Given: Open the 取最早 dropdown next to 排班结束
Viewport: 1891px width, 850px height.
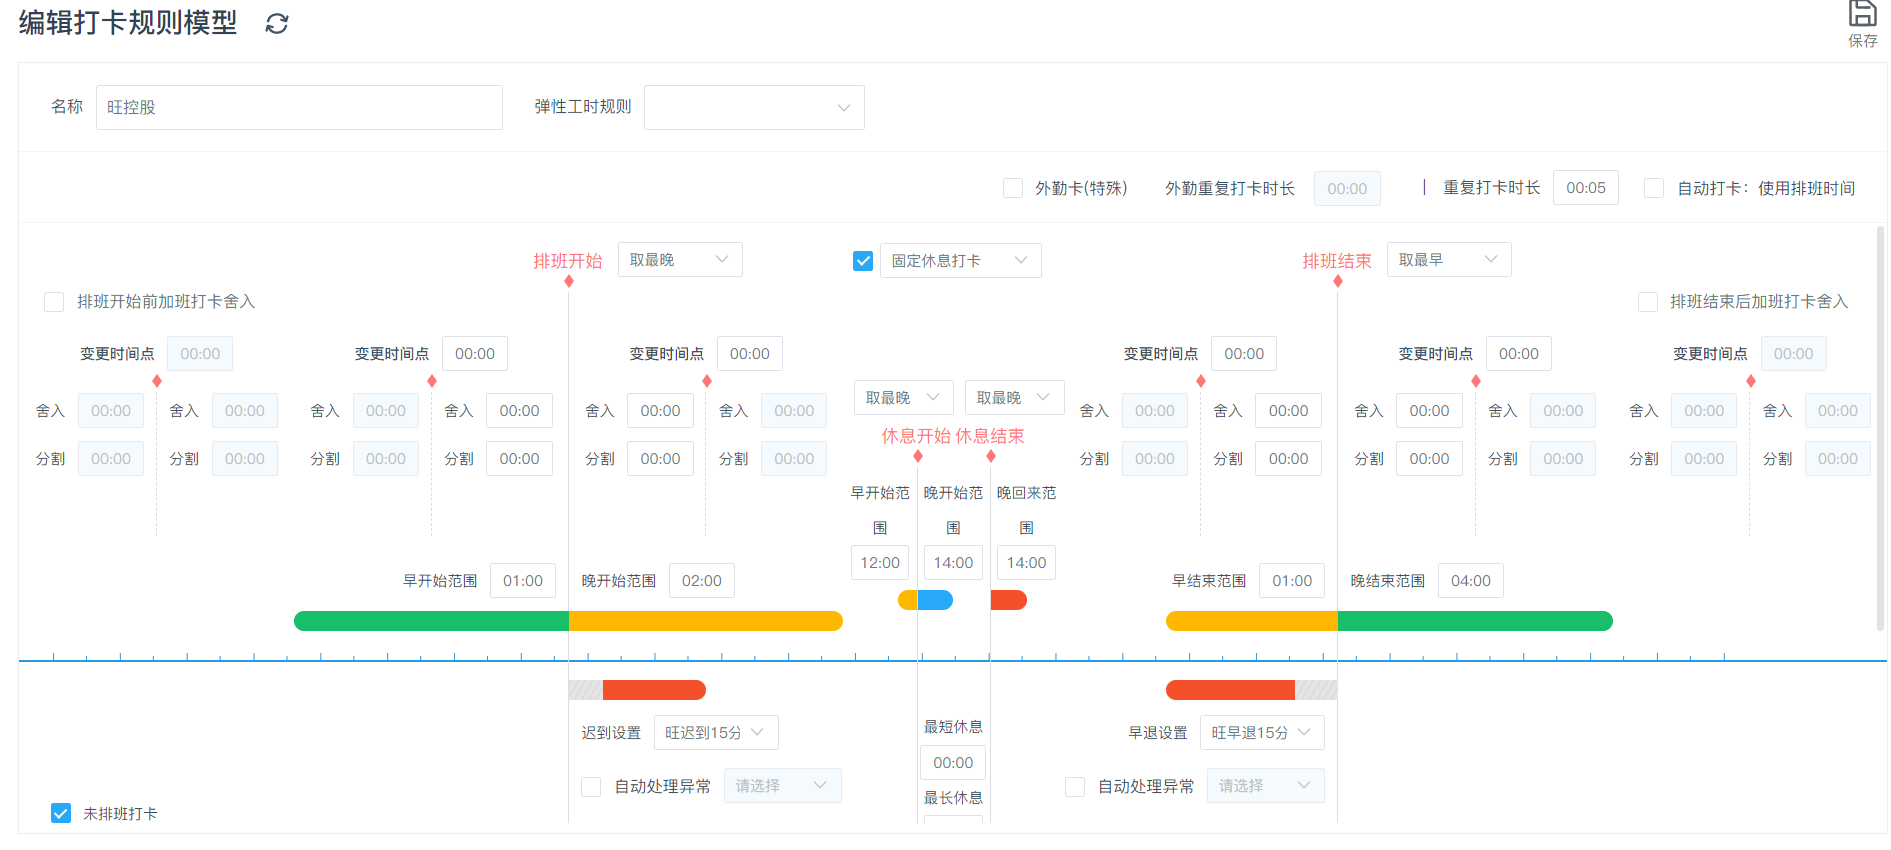Looking at the screenshot, I should [1448, 260].
